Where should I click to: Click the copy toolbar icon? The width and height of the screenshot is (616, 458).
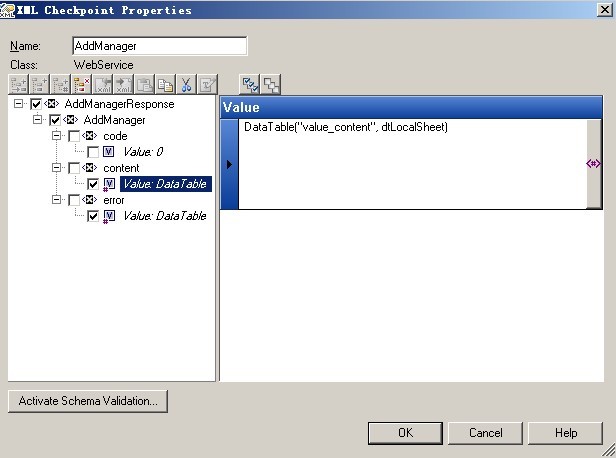(165, 84)
